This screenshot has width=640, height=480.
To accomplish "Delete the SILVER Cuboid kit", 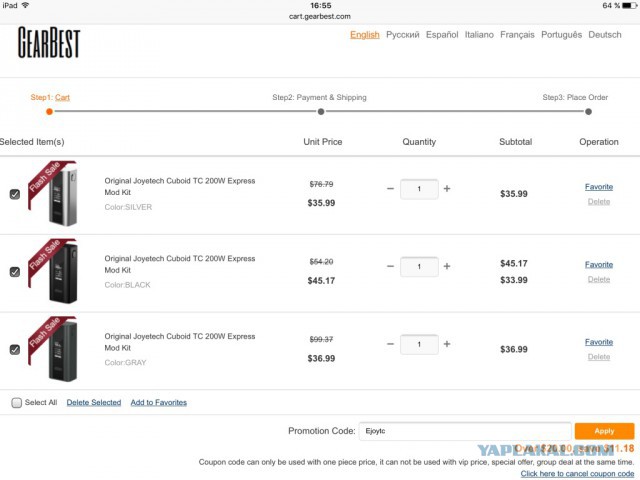I will tap(599, 202).
